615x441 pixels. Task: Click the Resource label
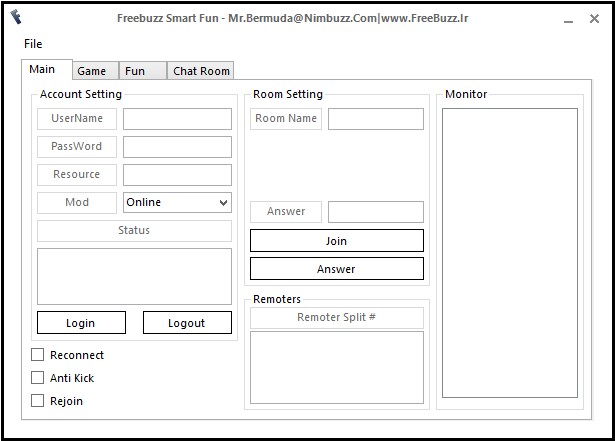tap(77, 175)
